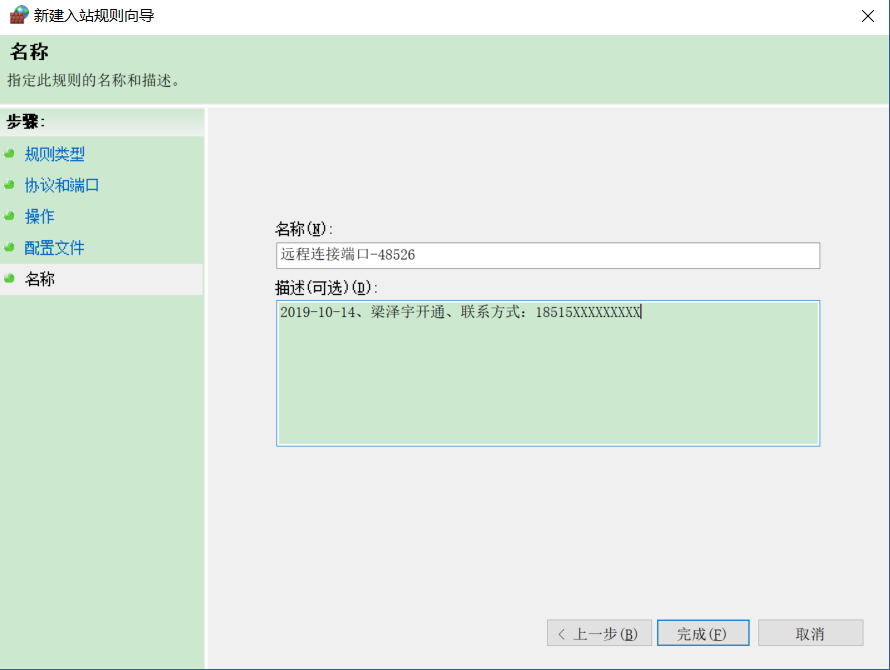Click the green bullet beside 规则类型
890x670 pixels.
tap(10, 154)
